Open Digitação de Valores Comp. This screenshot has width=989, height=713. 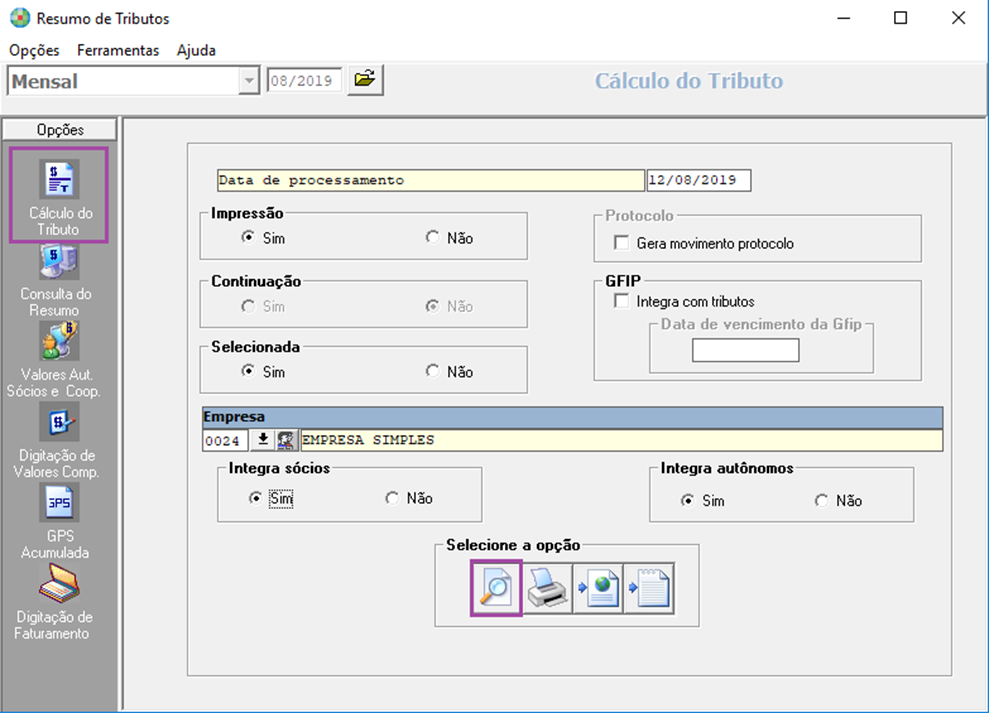pyautogui.click(x=58, y=442)
